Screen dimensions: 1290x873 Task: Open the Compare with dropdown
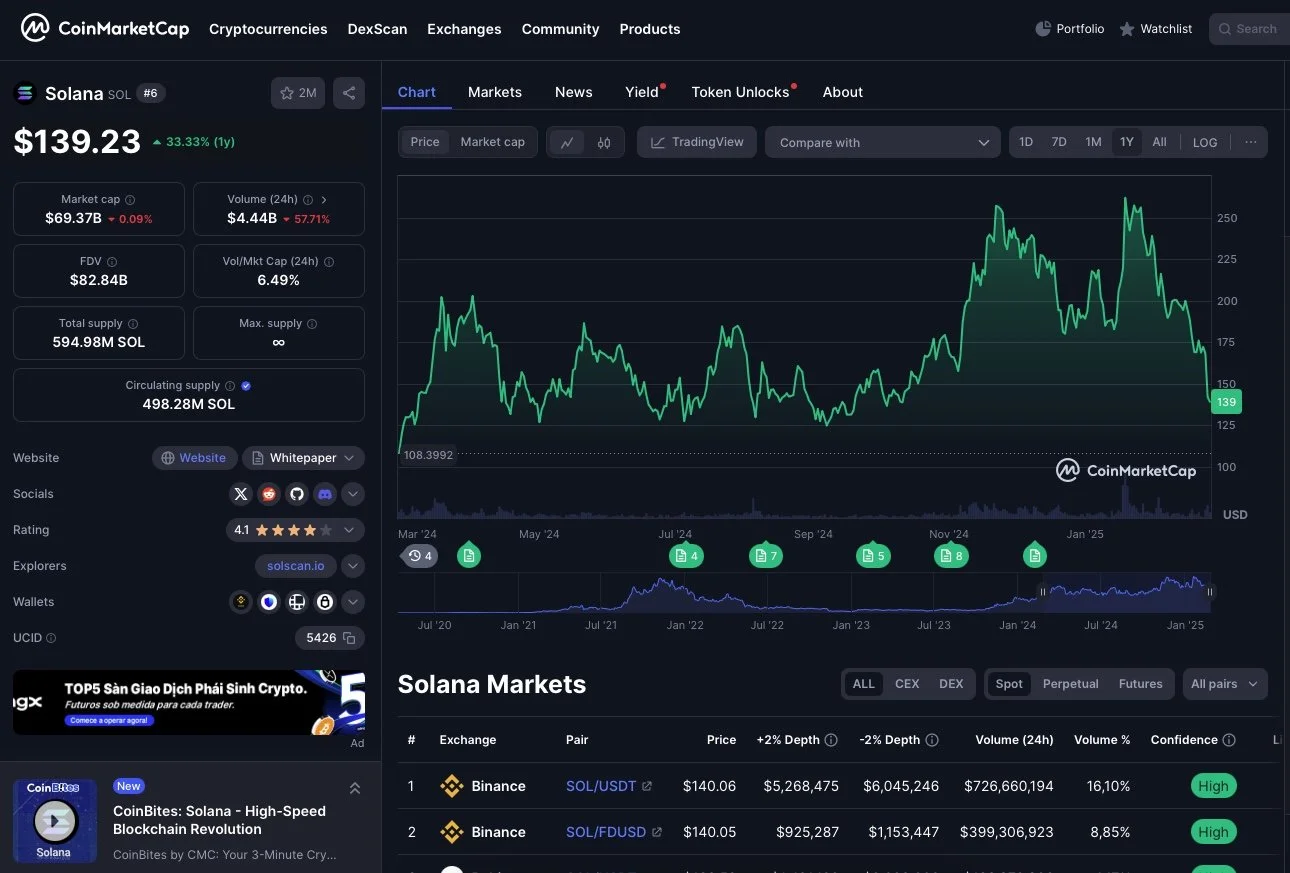tap(883, 142)
